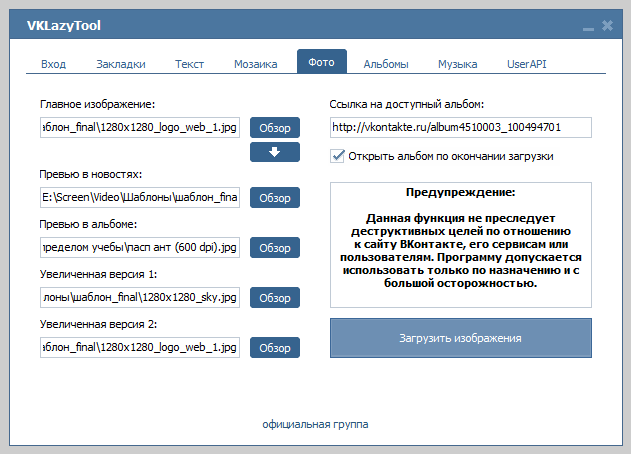Click the down-arrow copy button

(275, 152)
